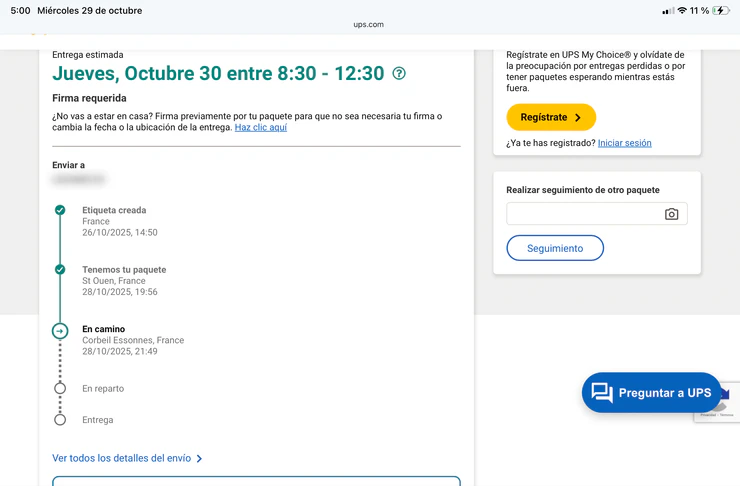Focus the track another package input field
The image size is (740, 486).
coord(583,214)
